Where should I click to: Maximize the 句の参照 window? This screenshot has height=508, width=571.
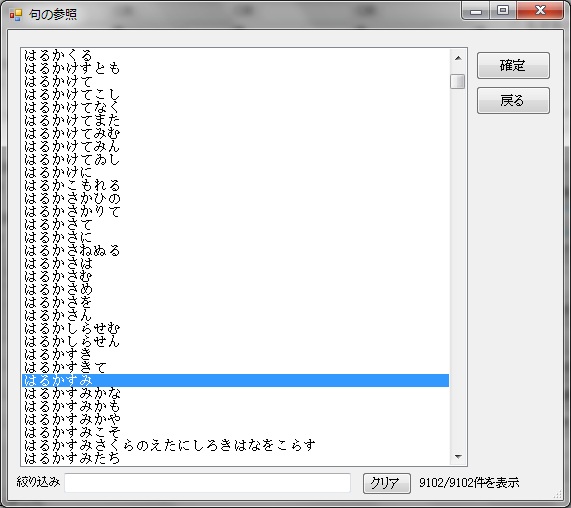point(503,10)
